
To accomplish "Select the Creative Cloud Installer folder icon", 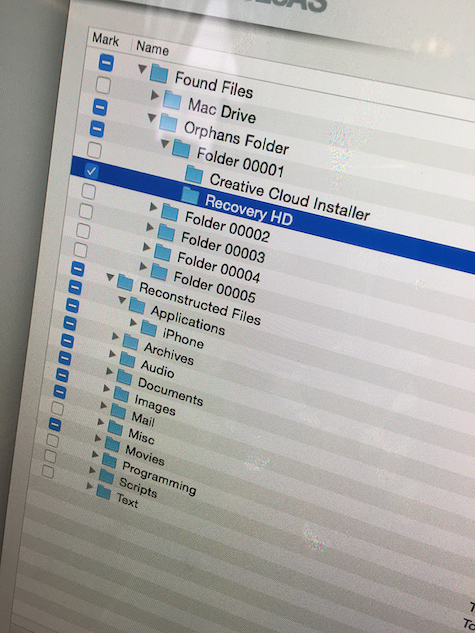I will coord(194,174).
